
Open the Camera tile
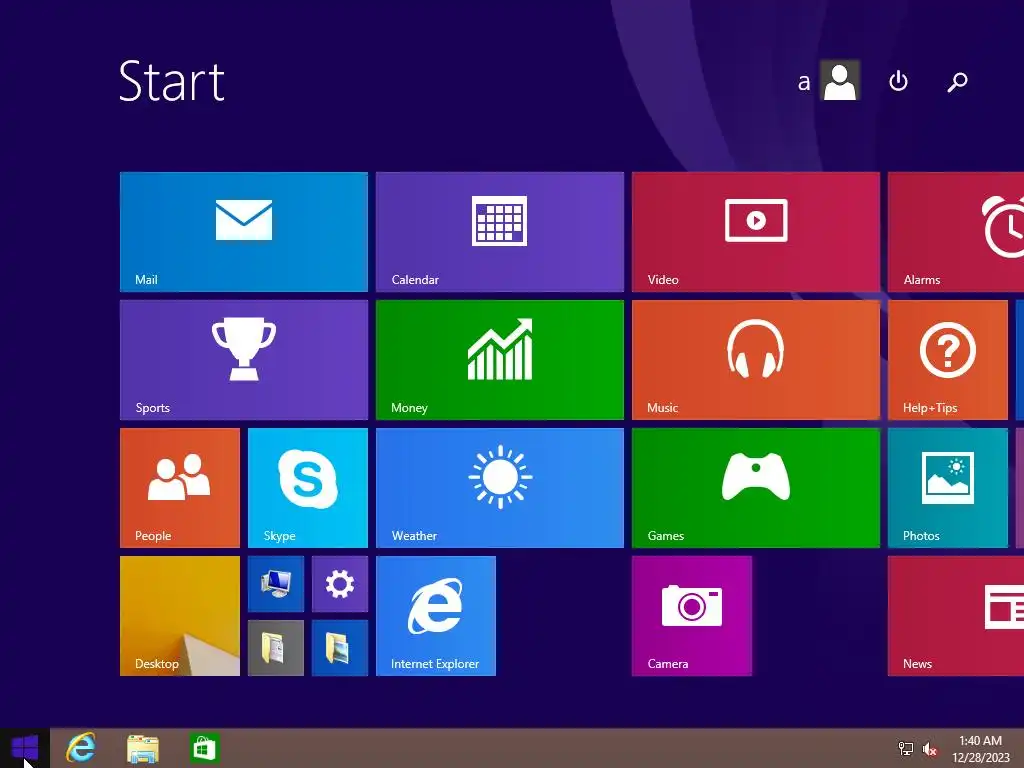[x=692, y=616]
